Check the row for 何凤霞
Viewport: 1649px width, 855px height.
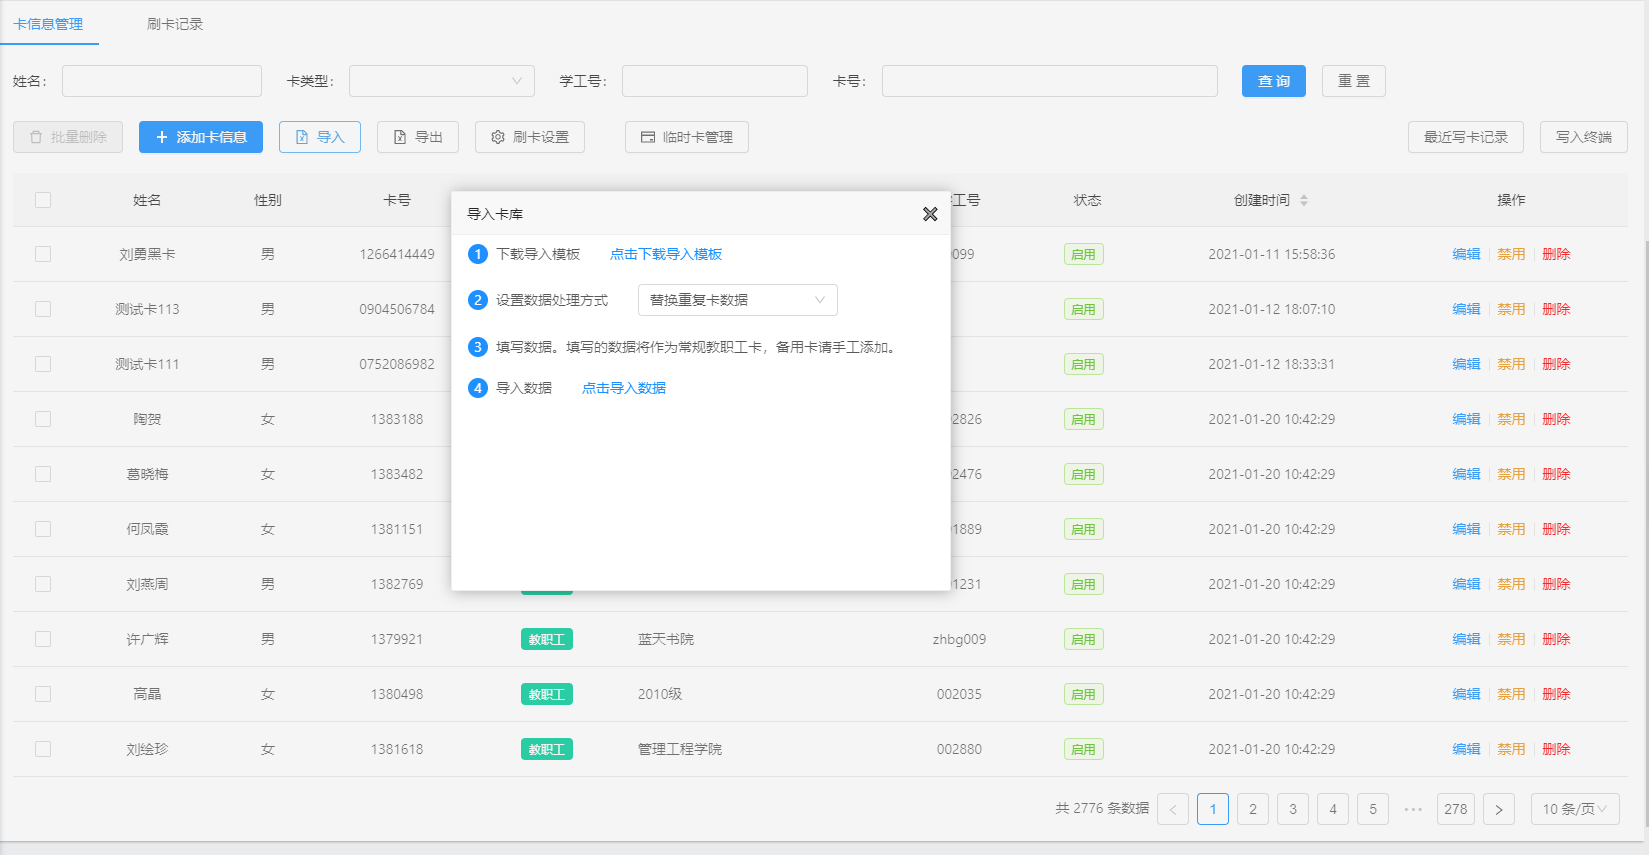click(x=43, y=529)
